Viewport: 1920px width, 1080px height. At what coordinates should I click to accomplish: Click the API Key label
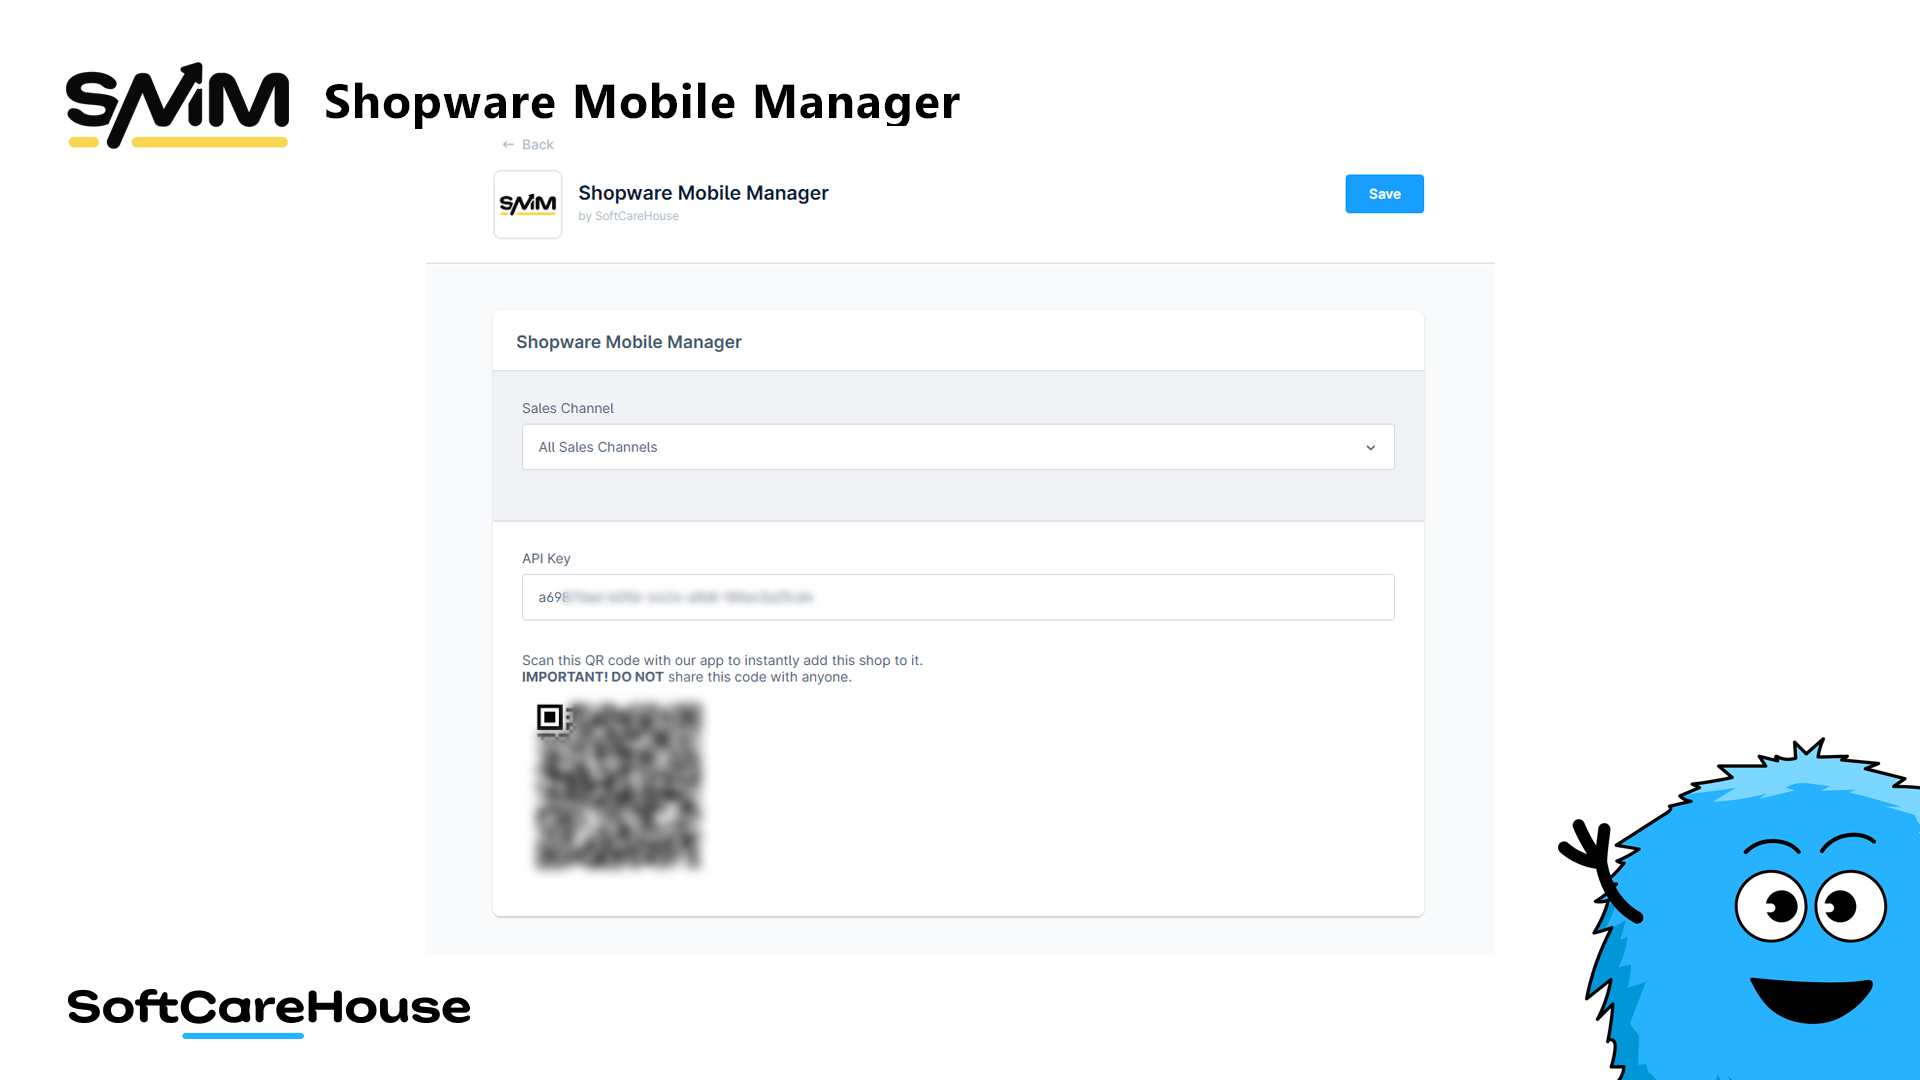(x=546, y=558)
